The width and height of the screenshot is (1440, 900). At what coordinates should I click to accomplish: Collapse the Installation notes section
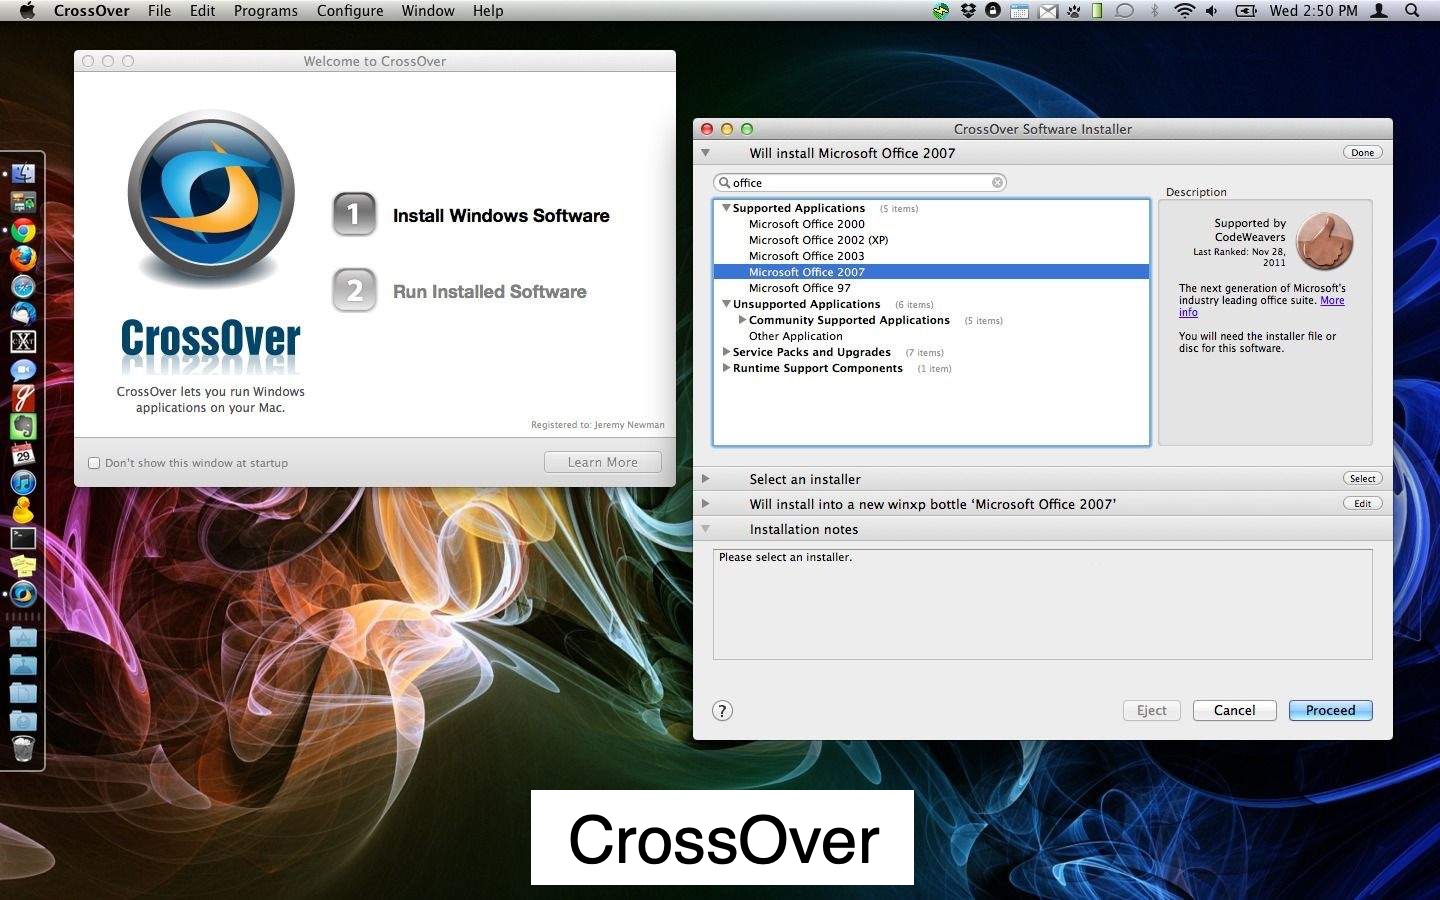[706, 529]
